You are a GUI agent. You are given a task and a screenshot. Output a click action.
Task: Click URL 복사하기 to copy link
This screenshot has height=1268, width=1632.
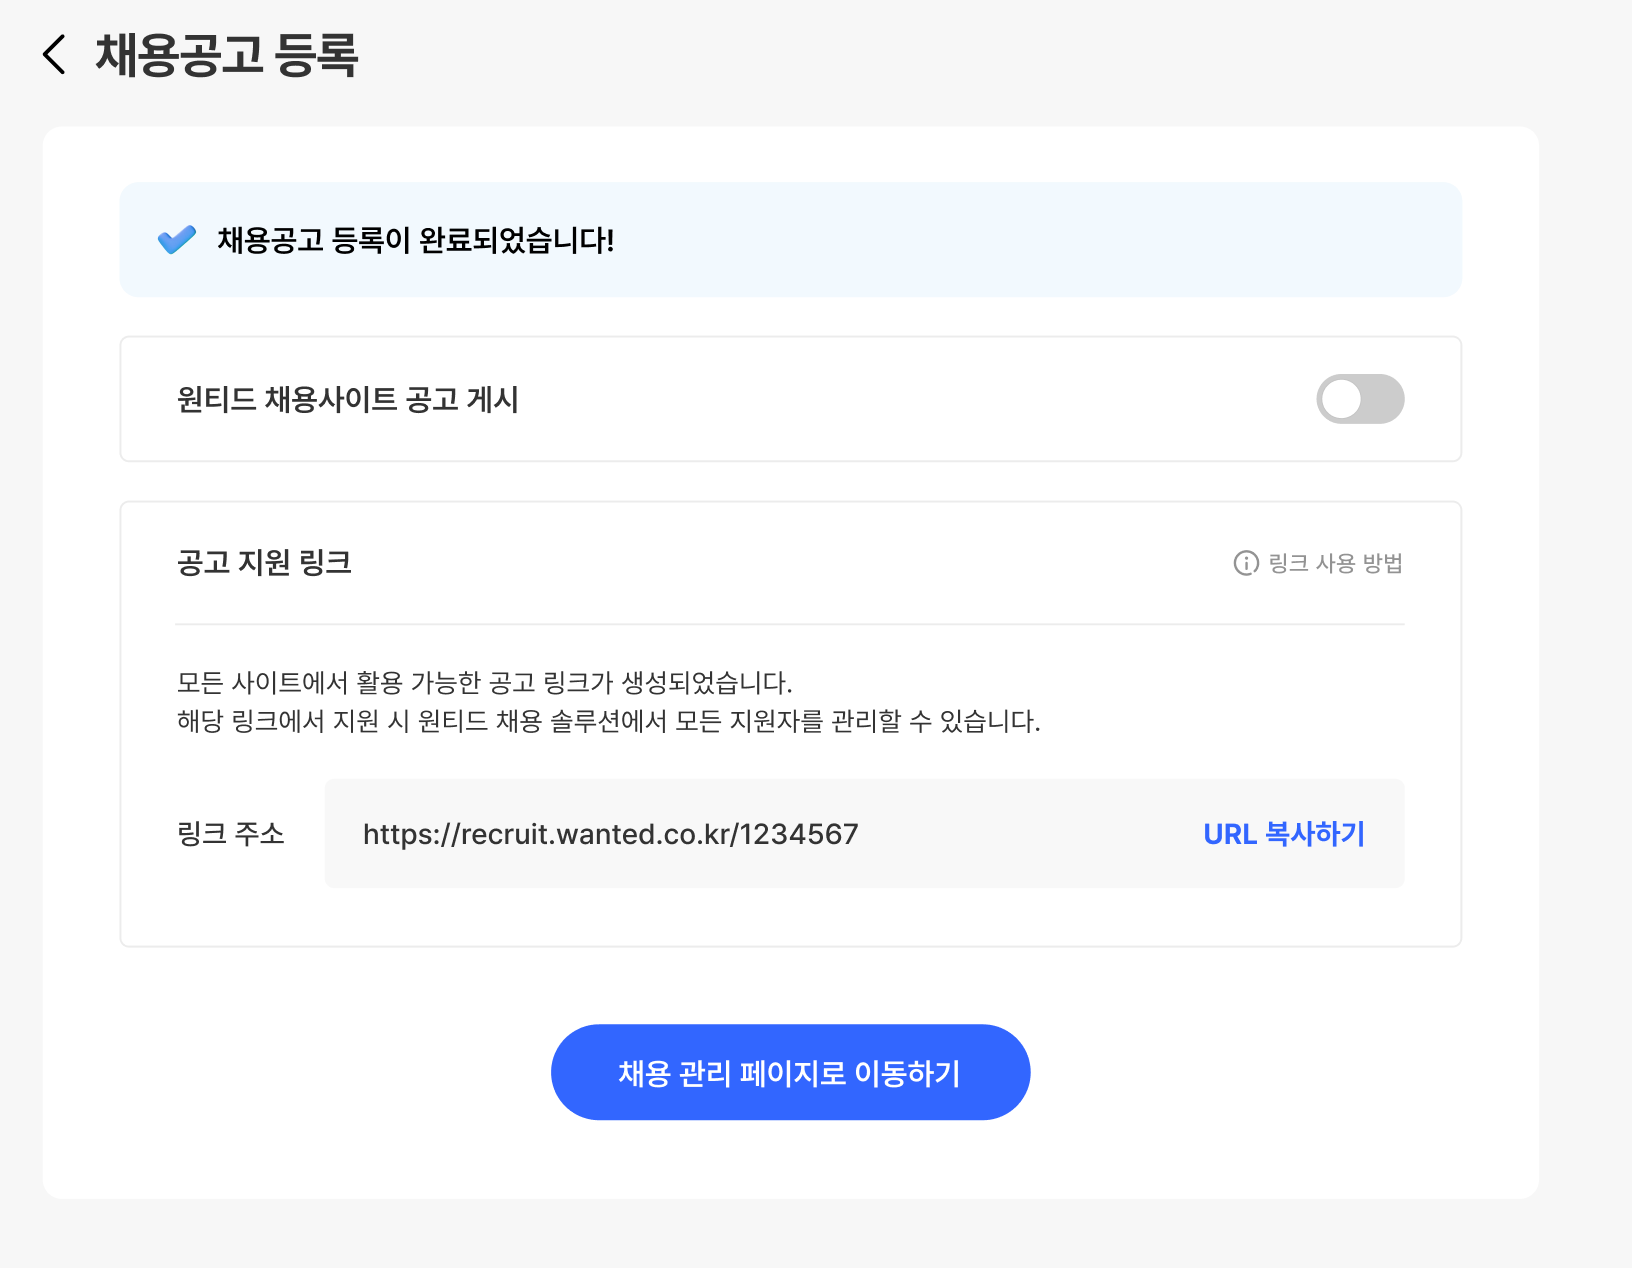click(x=1284, y=834)
